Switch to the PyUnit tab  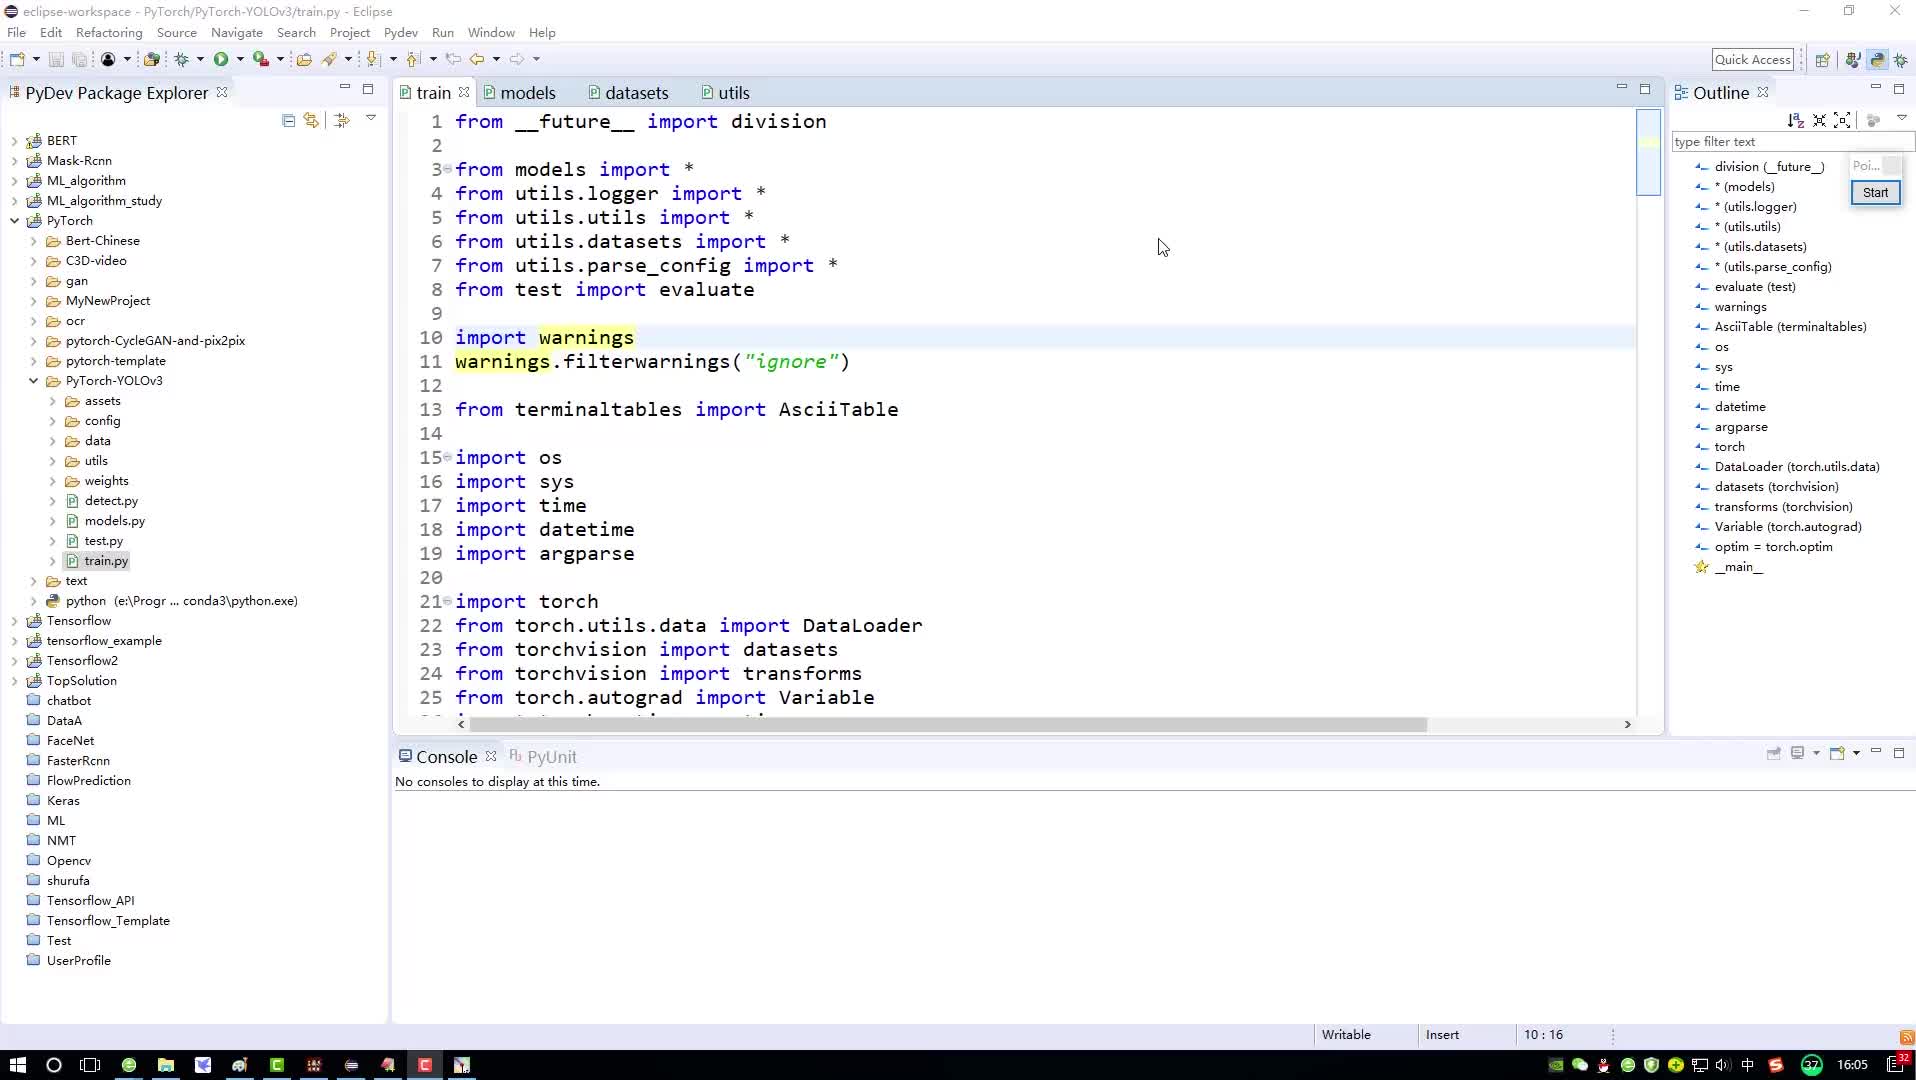[x=542, y=757]
